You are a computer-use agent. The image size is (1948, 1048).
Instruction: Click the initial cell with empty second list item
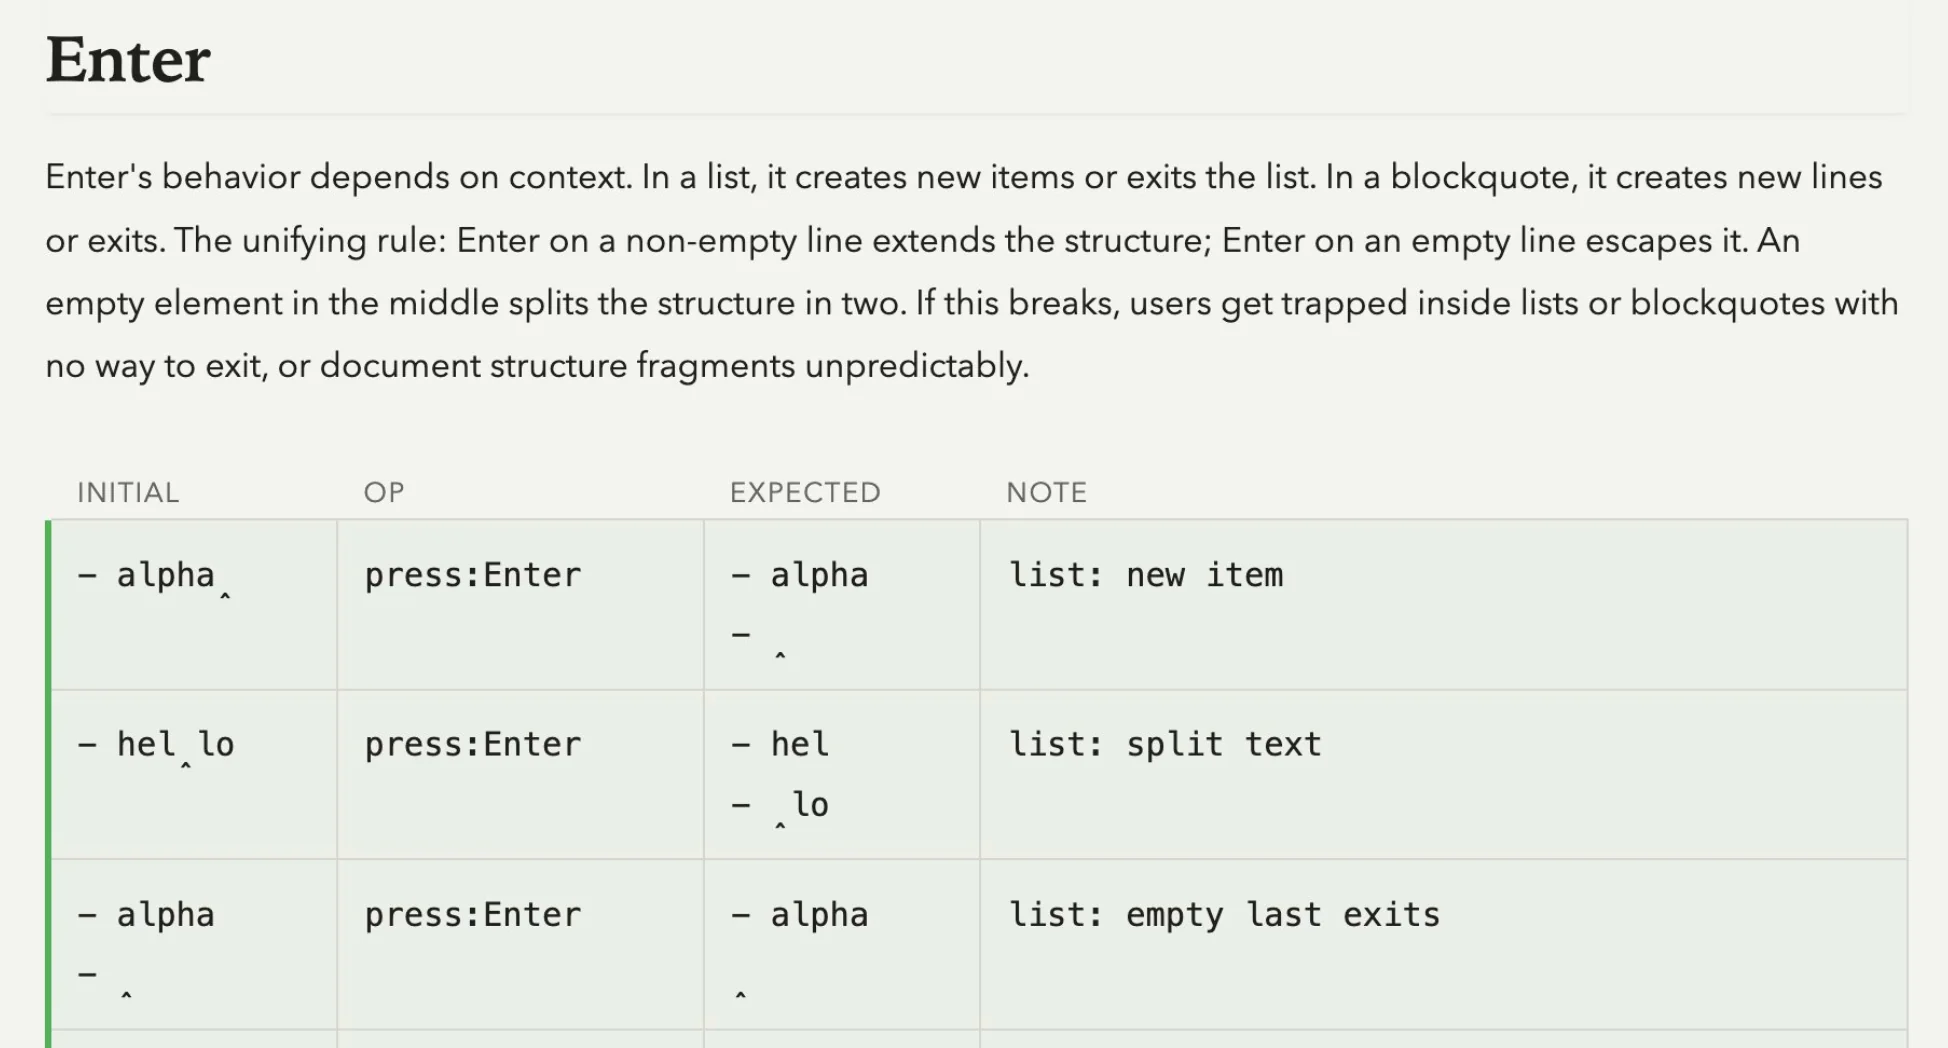[x=194, y=945]
